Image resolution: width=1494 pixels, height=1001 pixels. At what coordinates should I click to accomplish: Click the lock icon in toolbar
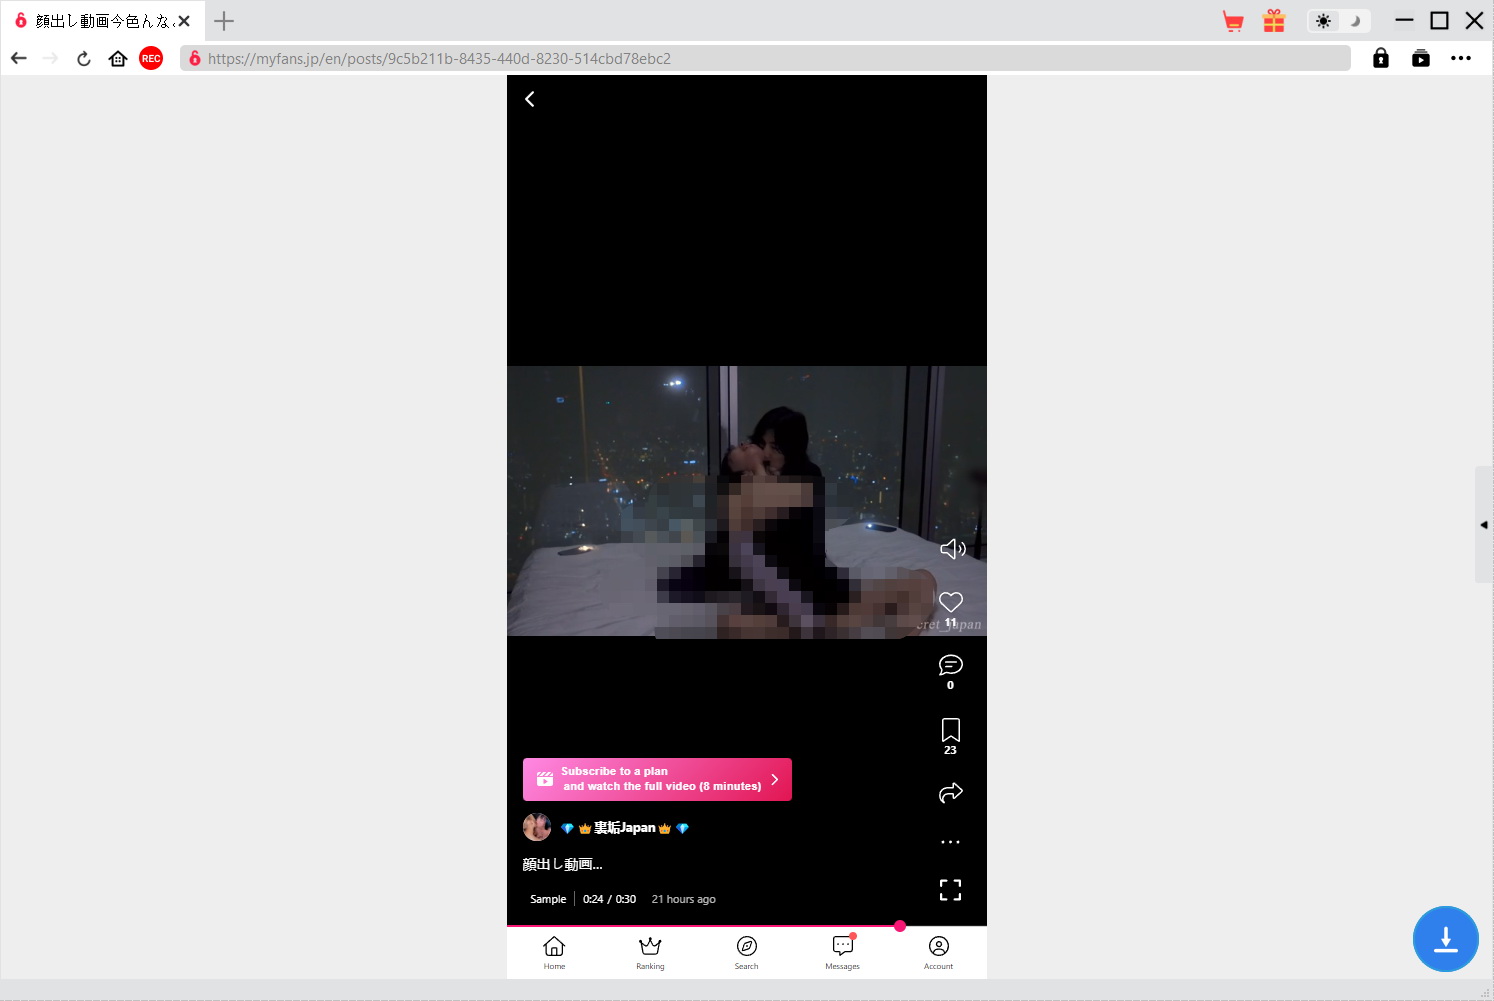tap(1381, 58)
